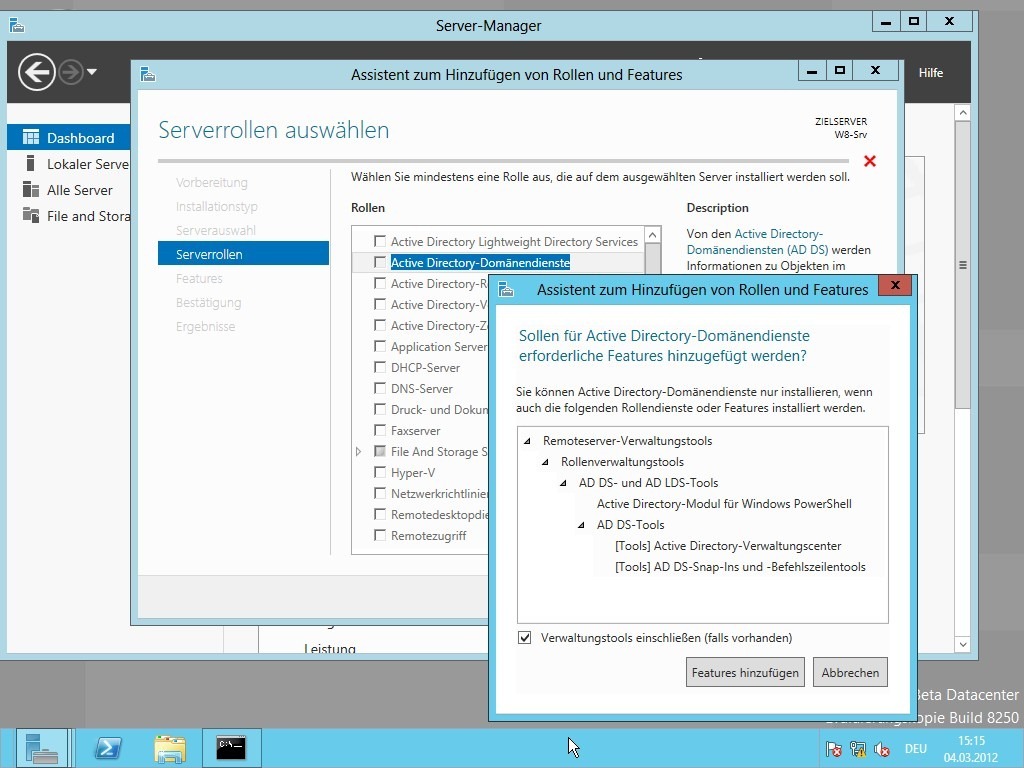Open Alle Server in the sidebar

pos(69,190)
